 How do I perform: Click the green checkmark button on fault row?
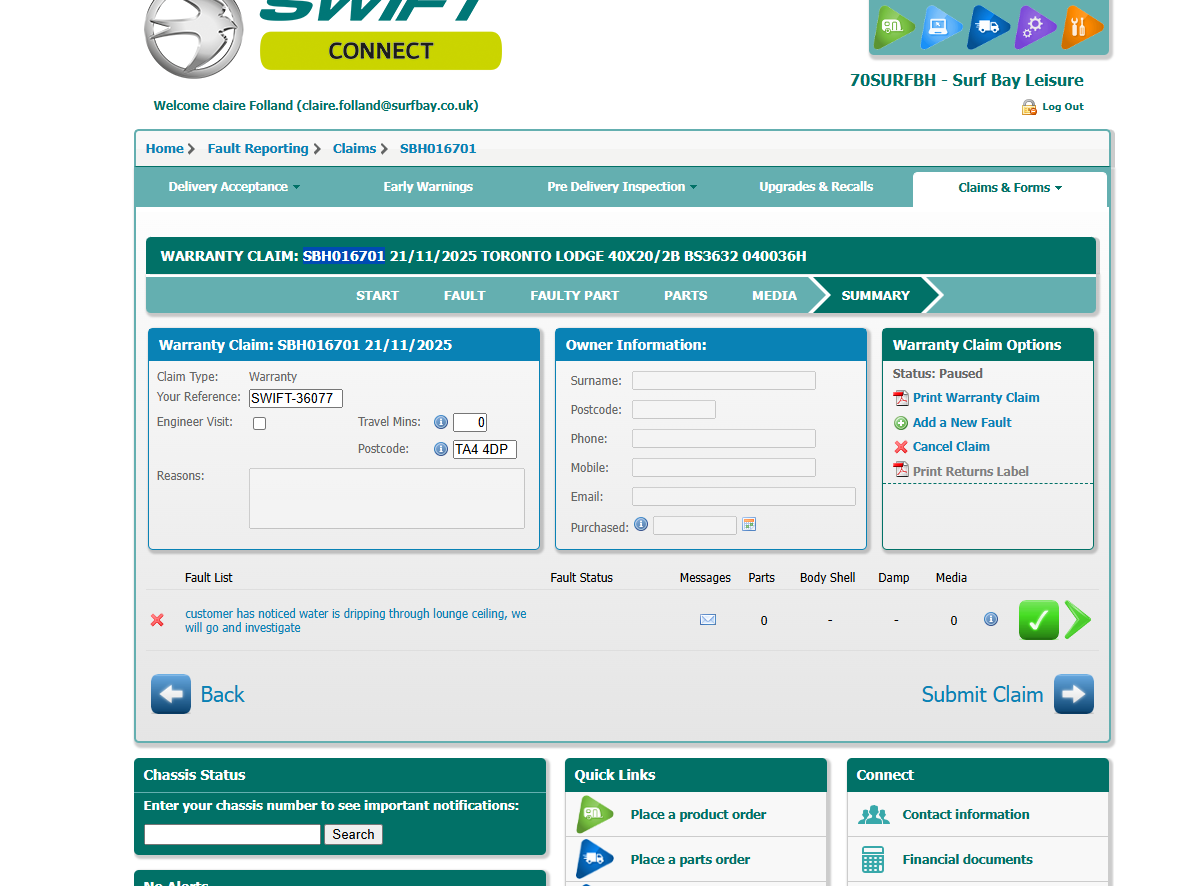point(1038,620)
